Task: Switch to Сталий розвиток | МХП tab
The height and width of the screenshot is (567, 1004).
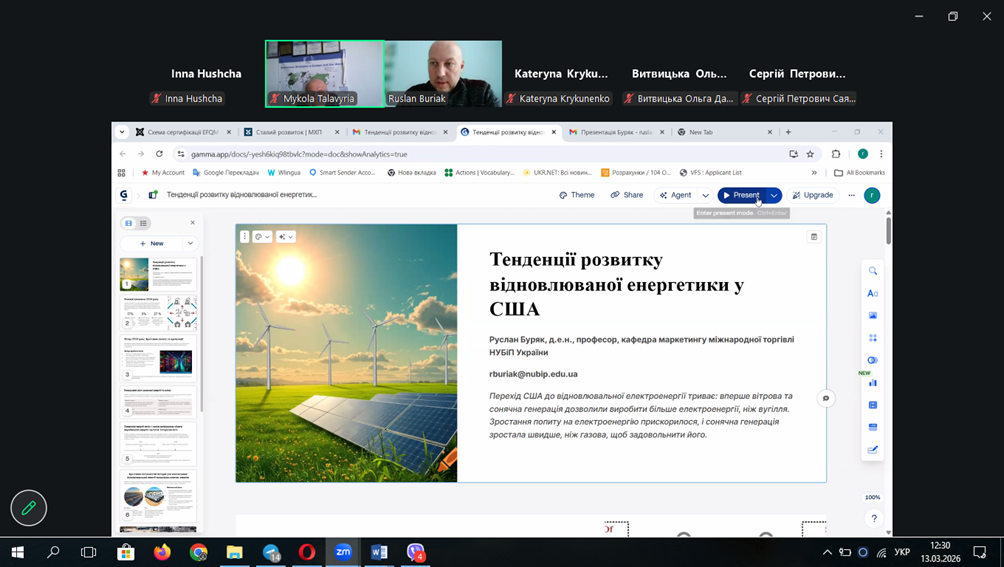Action: pos(292,132)
